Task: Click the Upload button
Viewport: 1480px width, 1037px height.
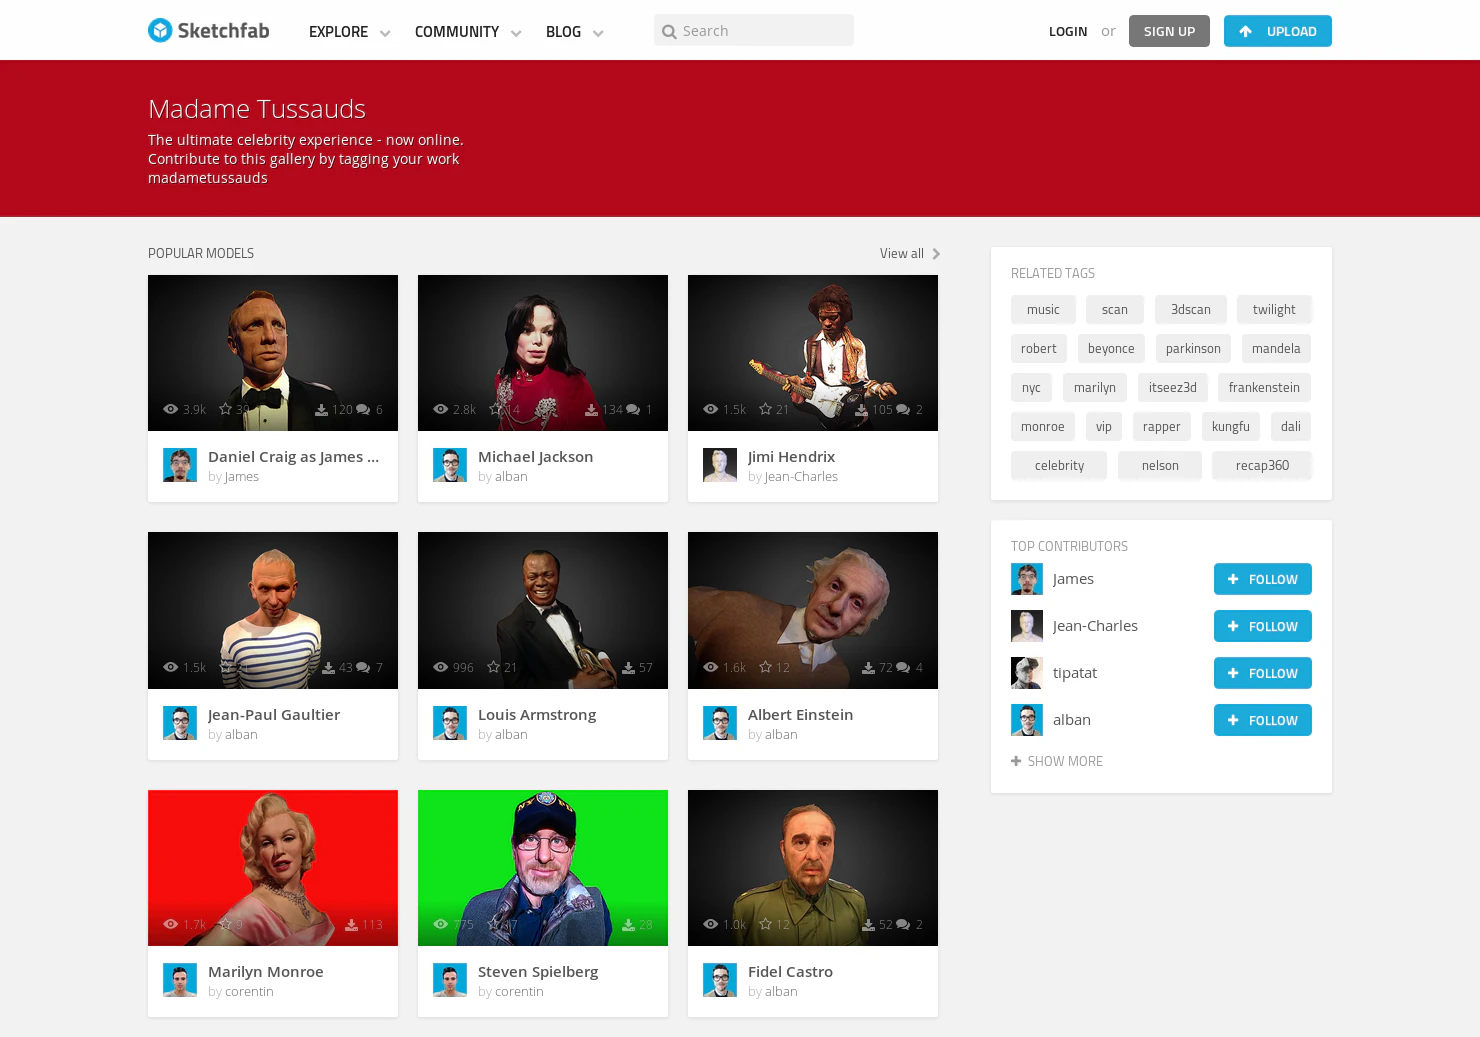Action: point(1278,31)
